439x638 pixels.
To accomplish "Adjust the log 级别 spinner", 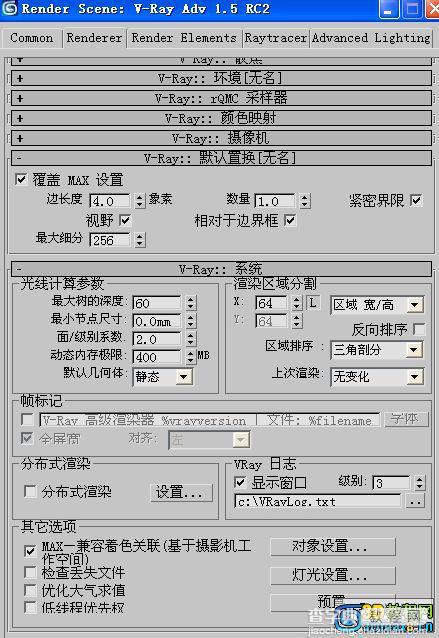I will [419, 483].
